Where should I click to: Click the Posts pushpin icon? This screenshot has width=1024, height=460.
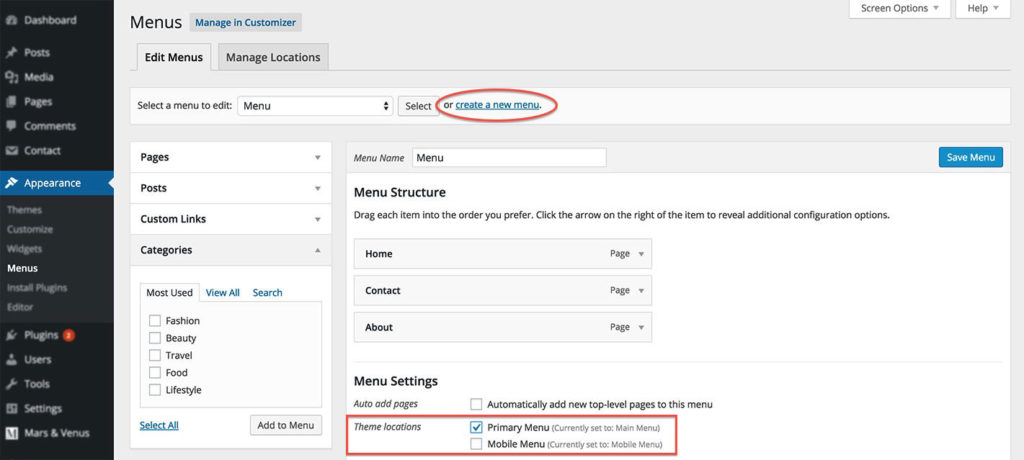[x=11, y=52]
